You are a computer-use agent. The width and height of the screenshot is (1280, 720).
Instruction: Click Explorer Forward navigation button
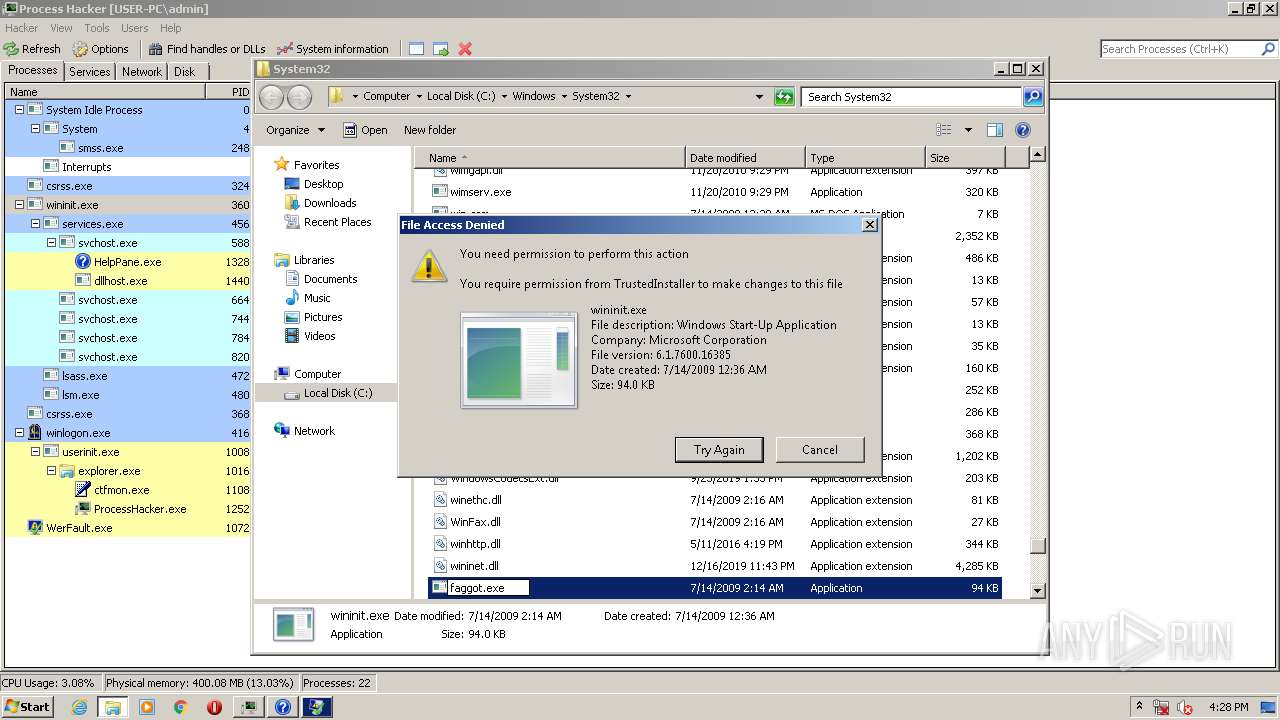[298, 97]
